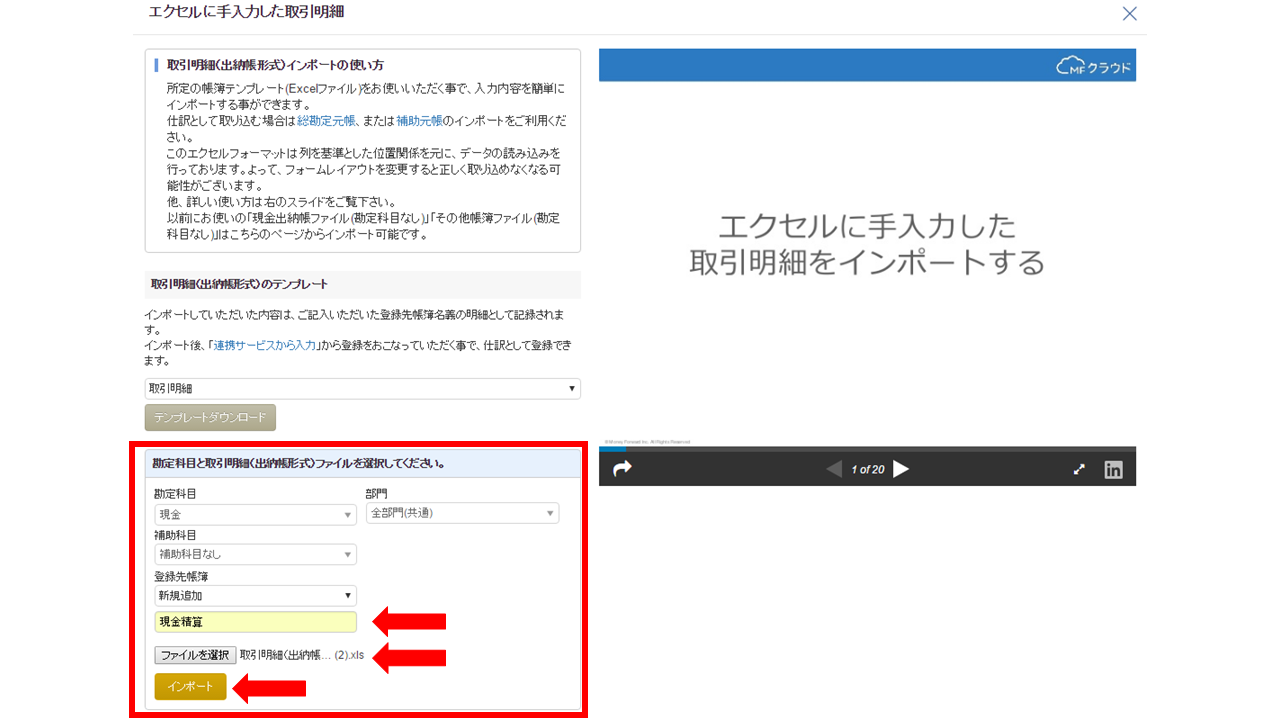Click the slide progress bar
The width and height of the screenshot is (1280, 720).
click(x=867, y=449)
